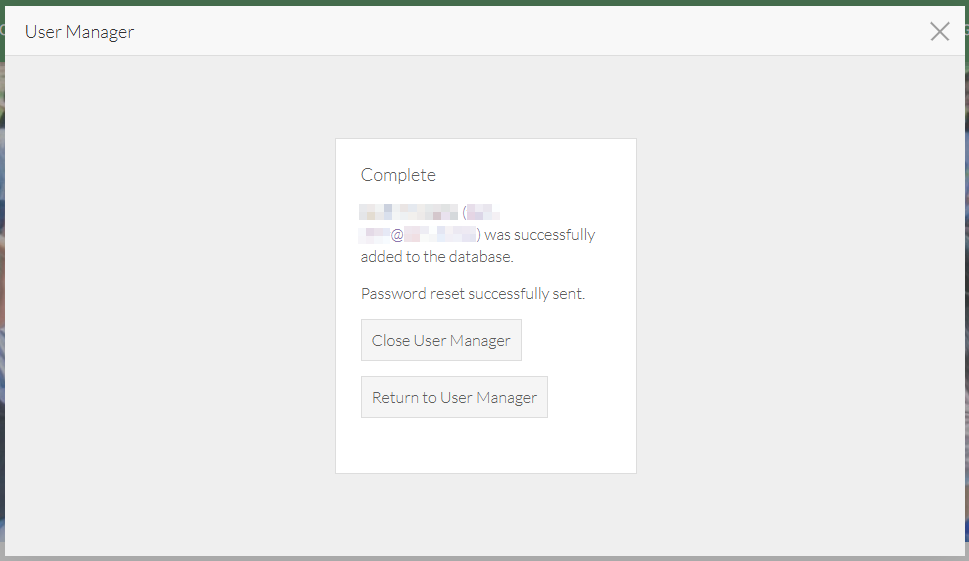Click the Complete heading
The height and width of the screenshot is (561, 969).
(x=398, y=175)
